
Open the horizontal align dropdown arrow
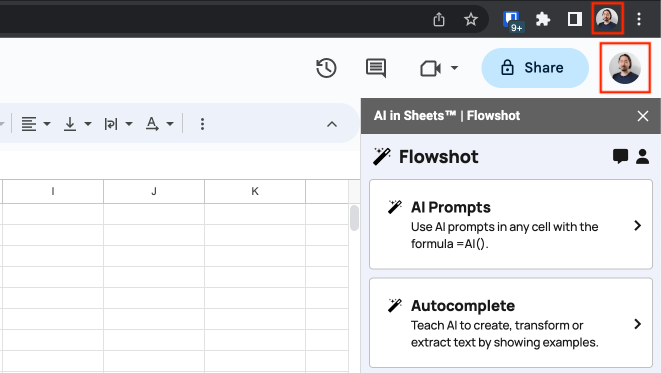47,124
